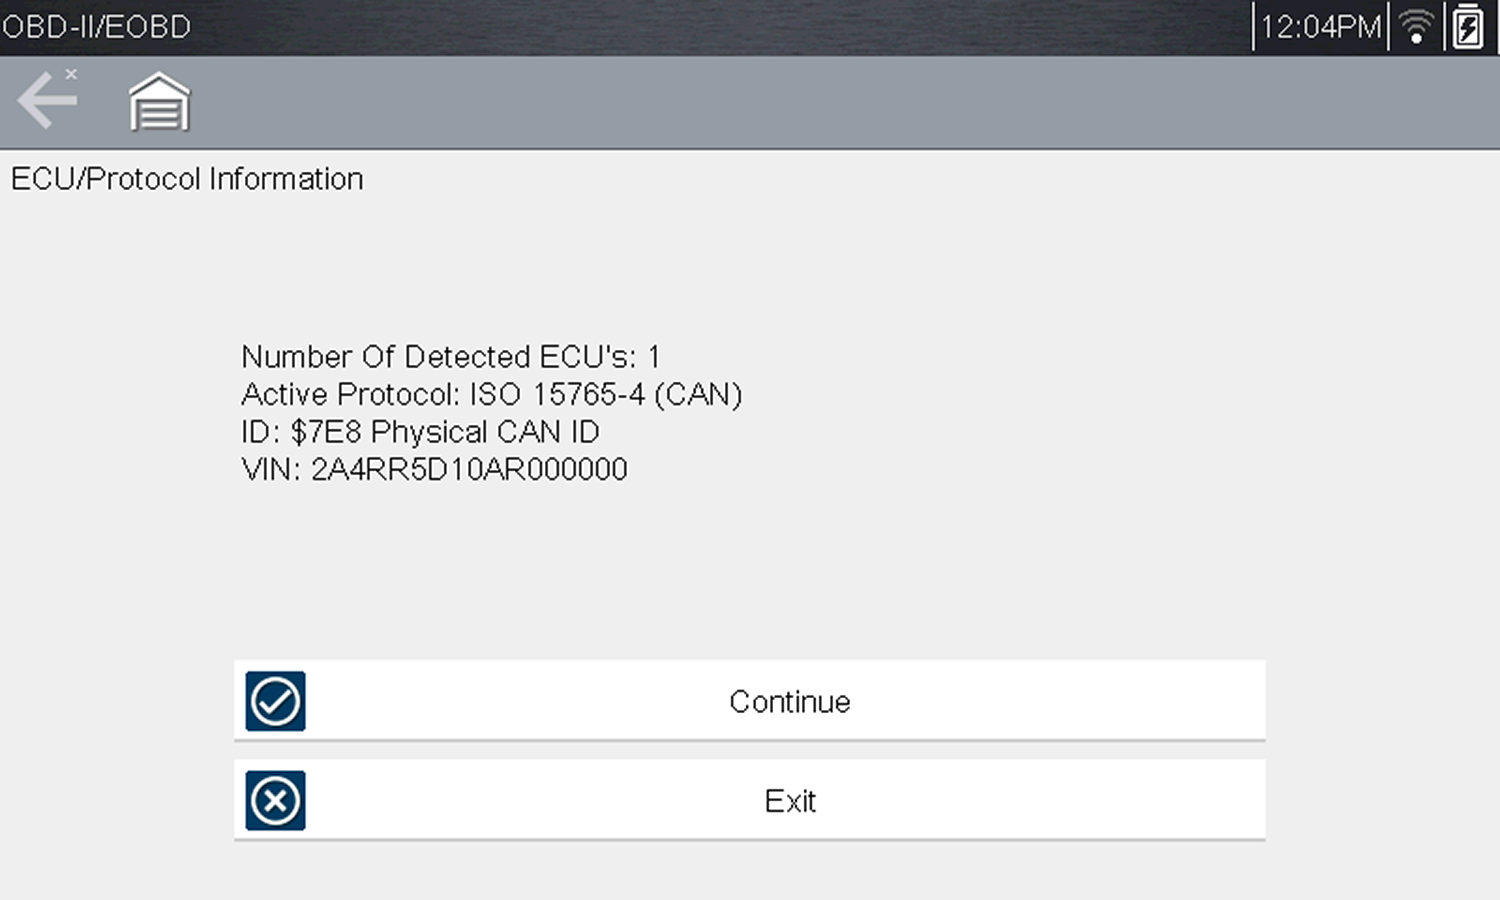This screenshot has width=1500, height=900.
Task: Select the VIN 2A4RR5D10AR000000 text
Action: (434, 468)
